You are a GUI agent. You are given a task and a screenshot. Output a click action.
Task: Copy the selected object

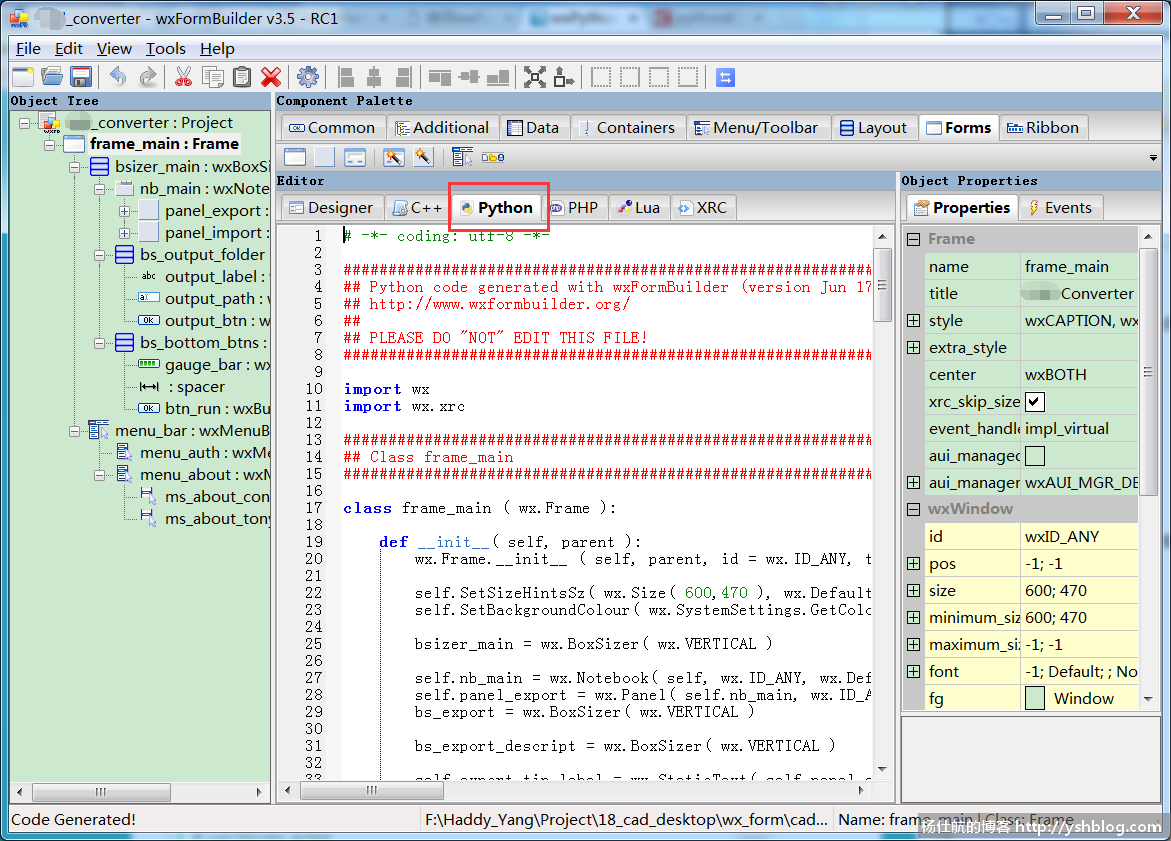(x=213, y=77)
